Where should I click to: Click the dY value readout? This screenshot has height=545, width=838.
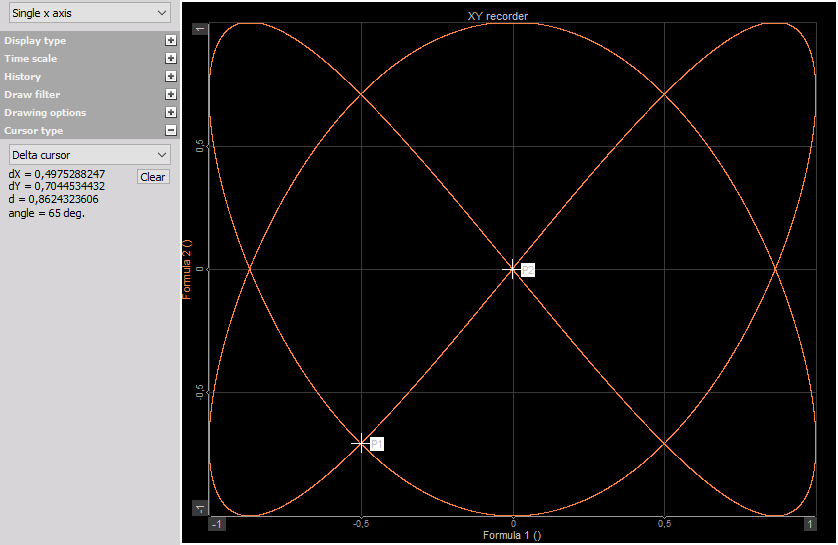coord(57,186)
